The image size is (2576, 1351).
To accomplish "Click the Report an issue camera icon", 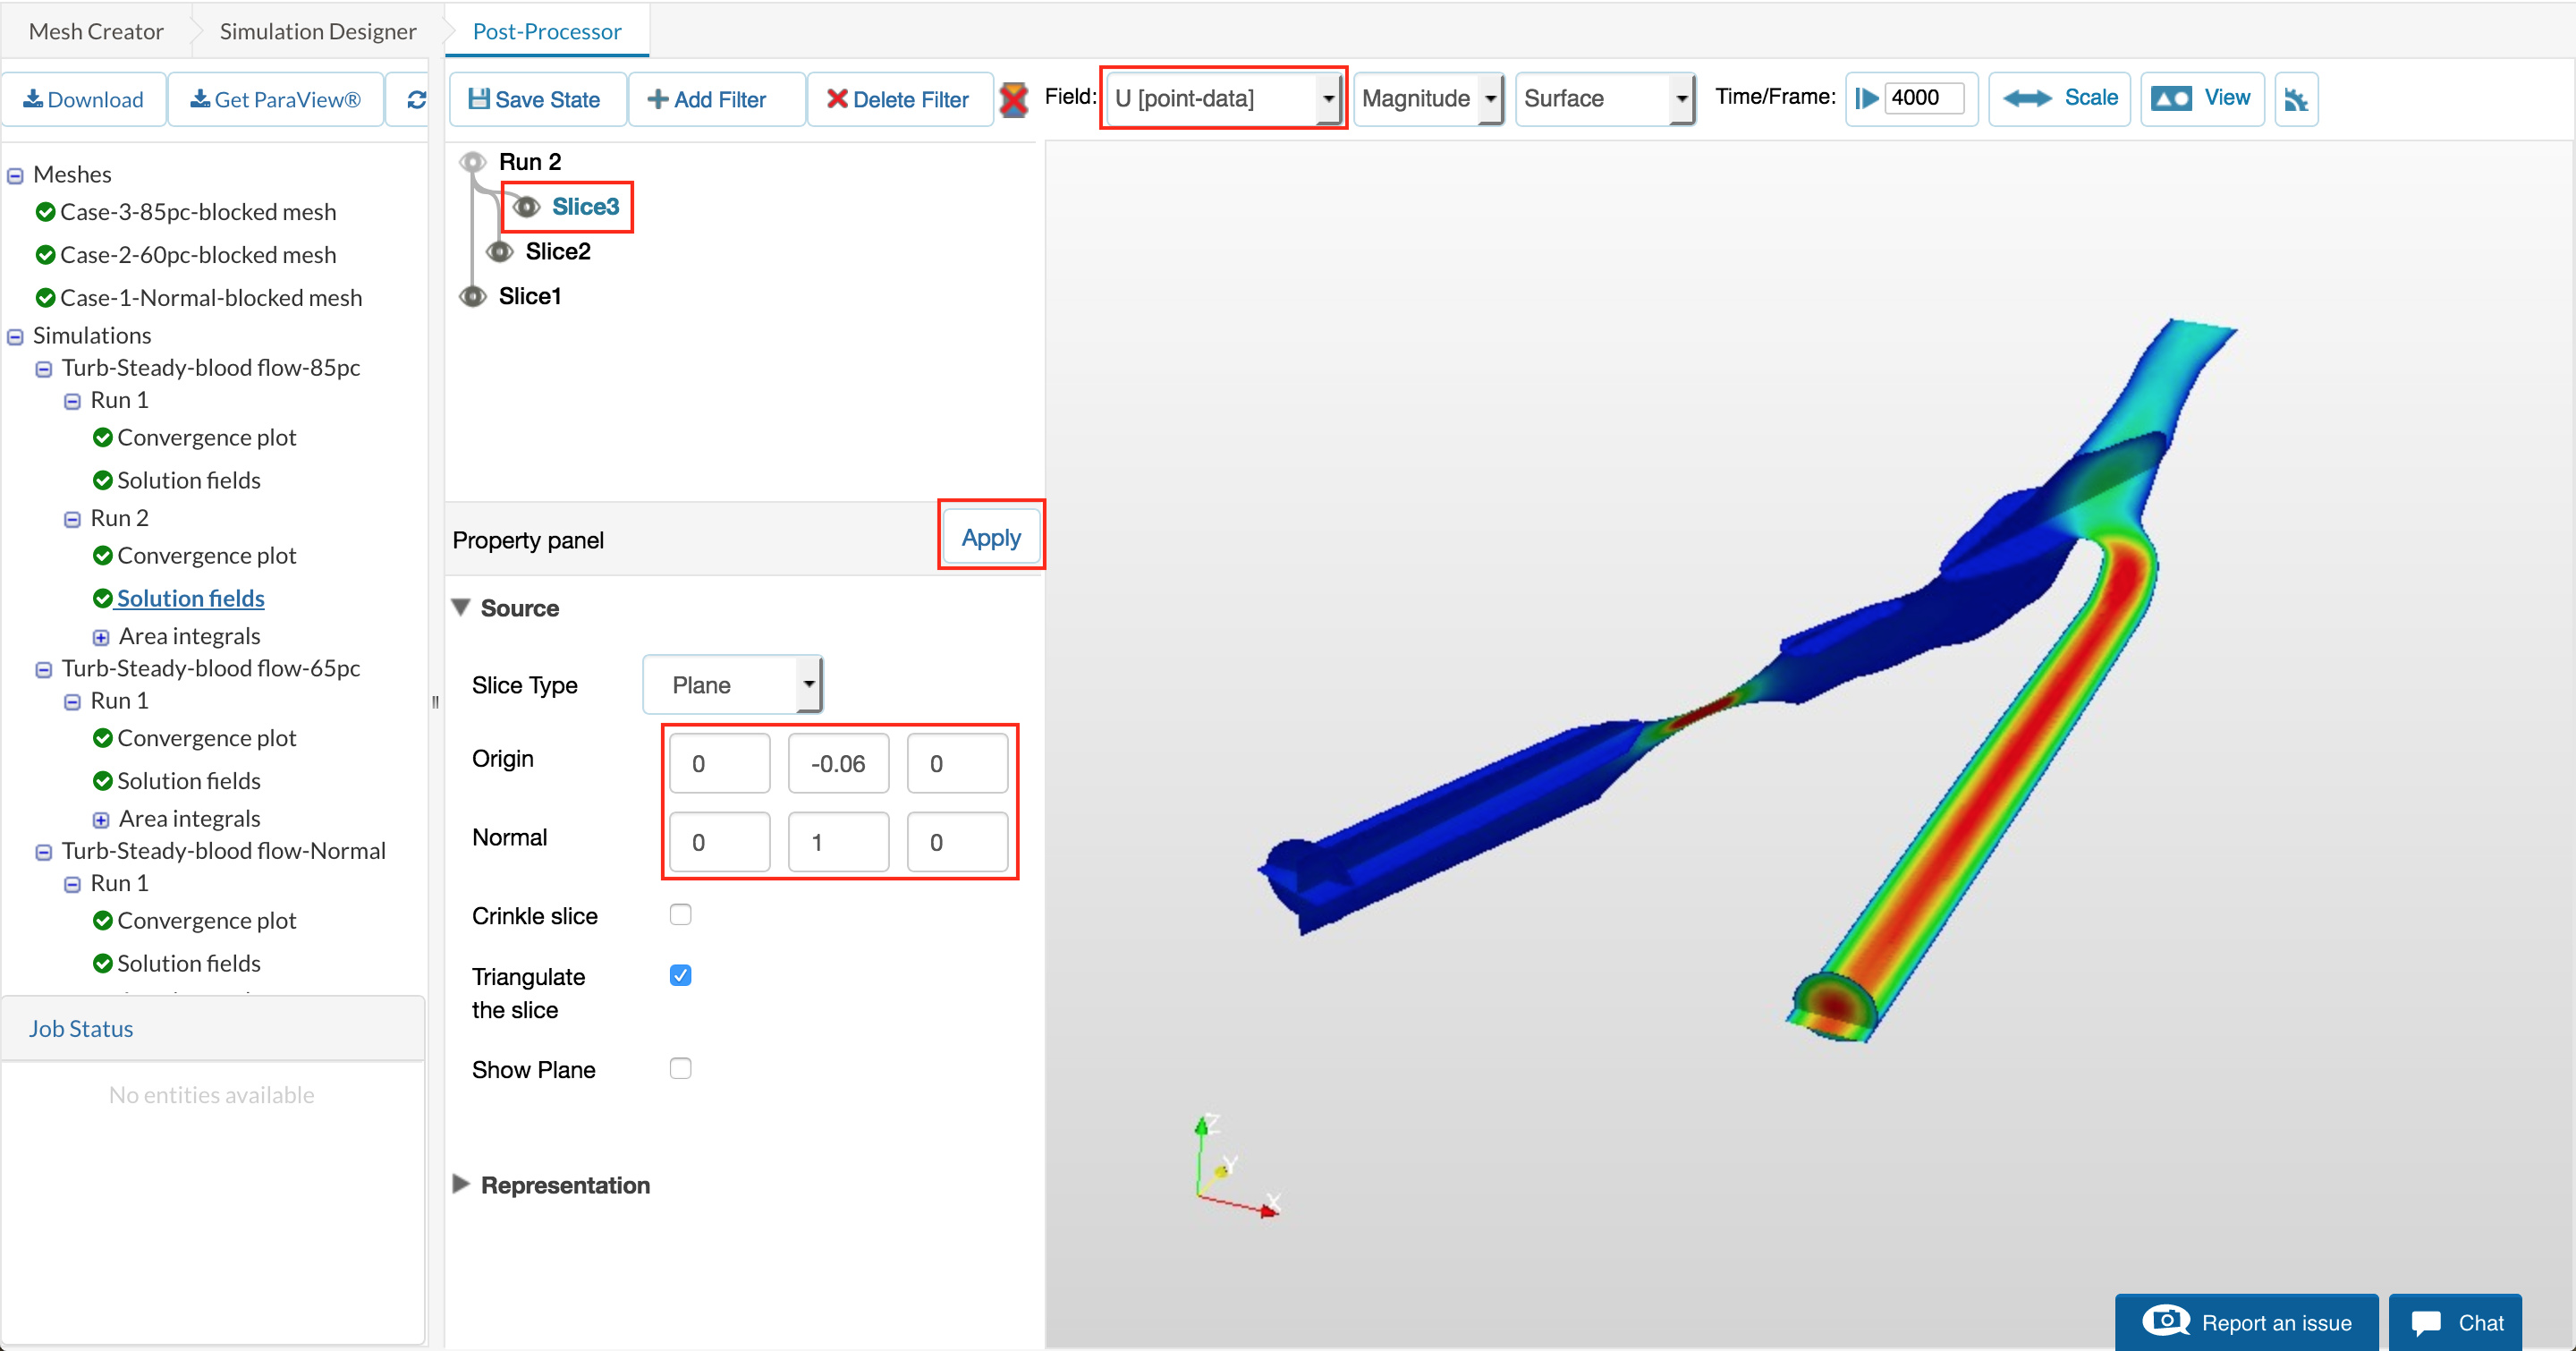I will pyautogui.click(x=2166, y=1321).
